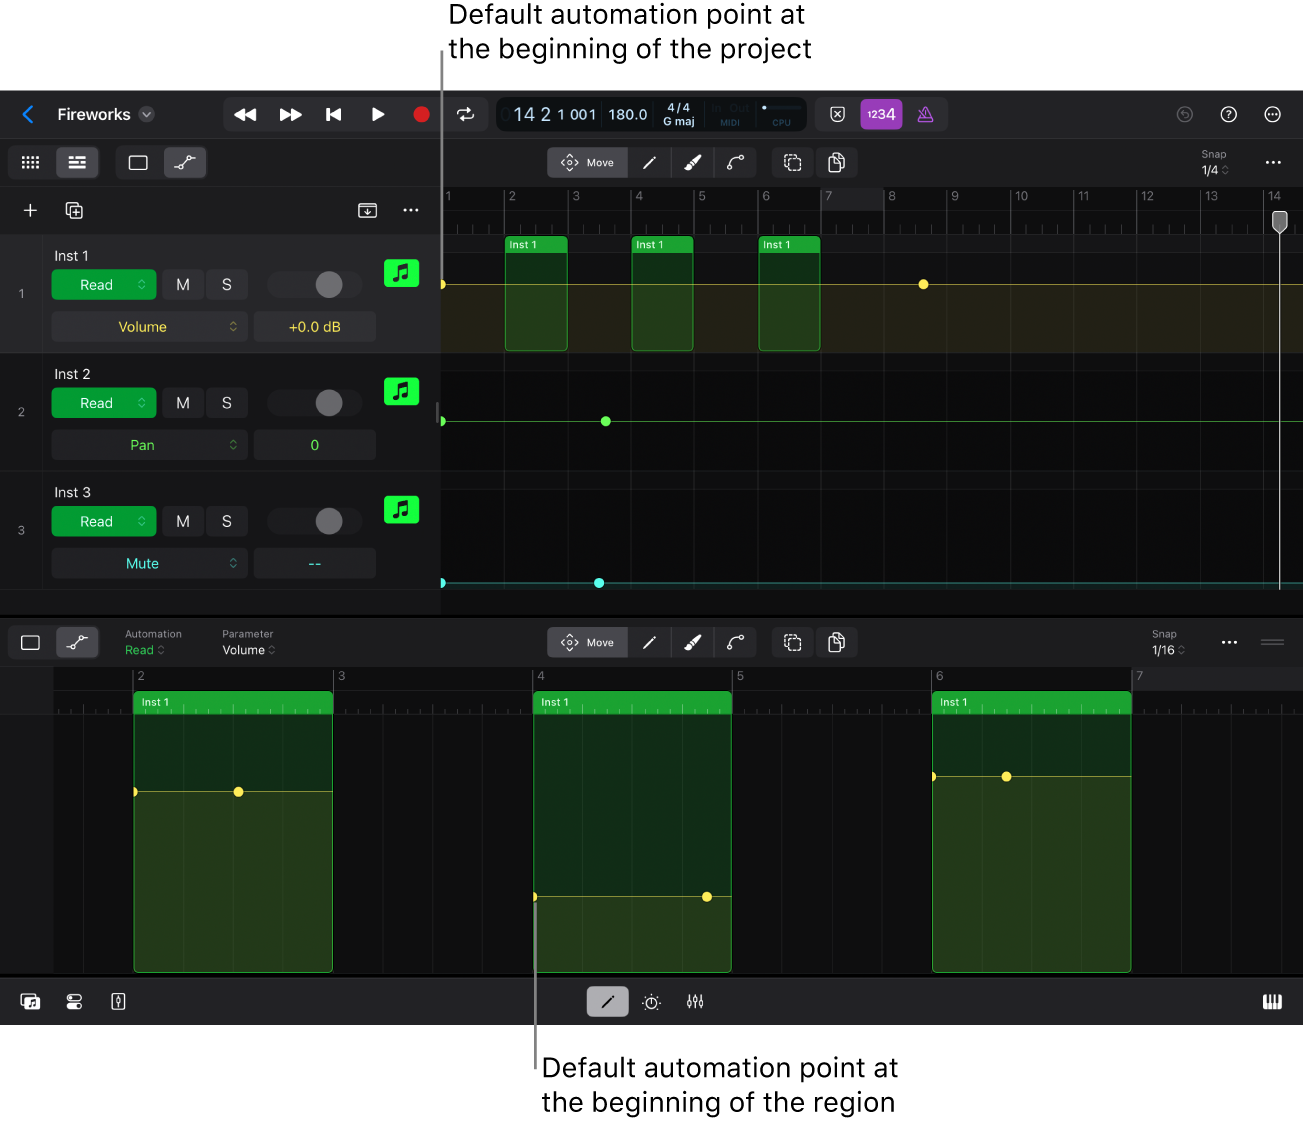Start playback with the play button
This screenshot has width=1304, height=1126.
pyautogui.click(x=378, y=114)
